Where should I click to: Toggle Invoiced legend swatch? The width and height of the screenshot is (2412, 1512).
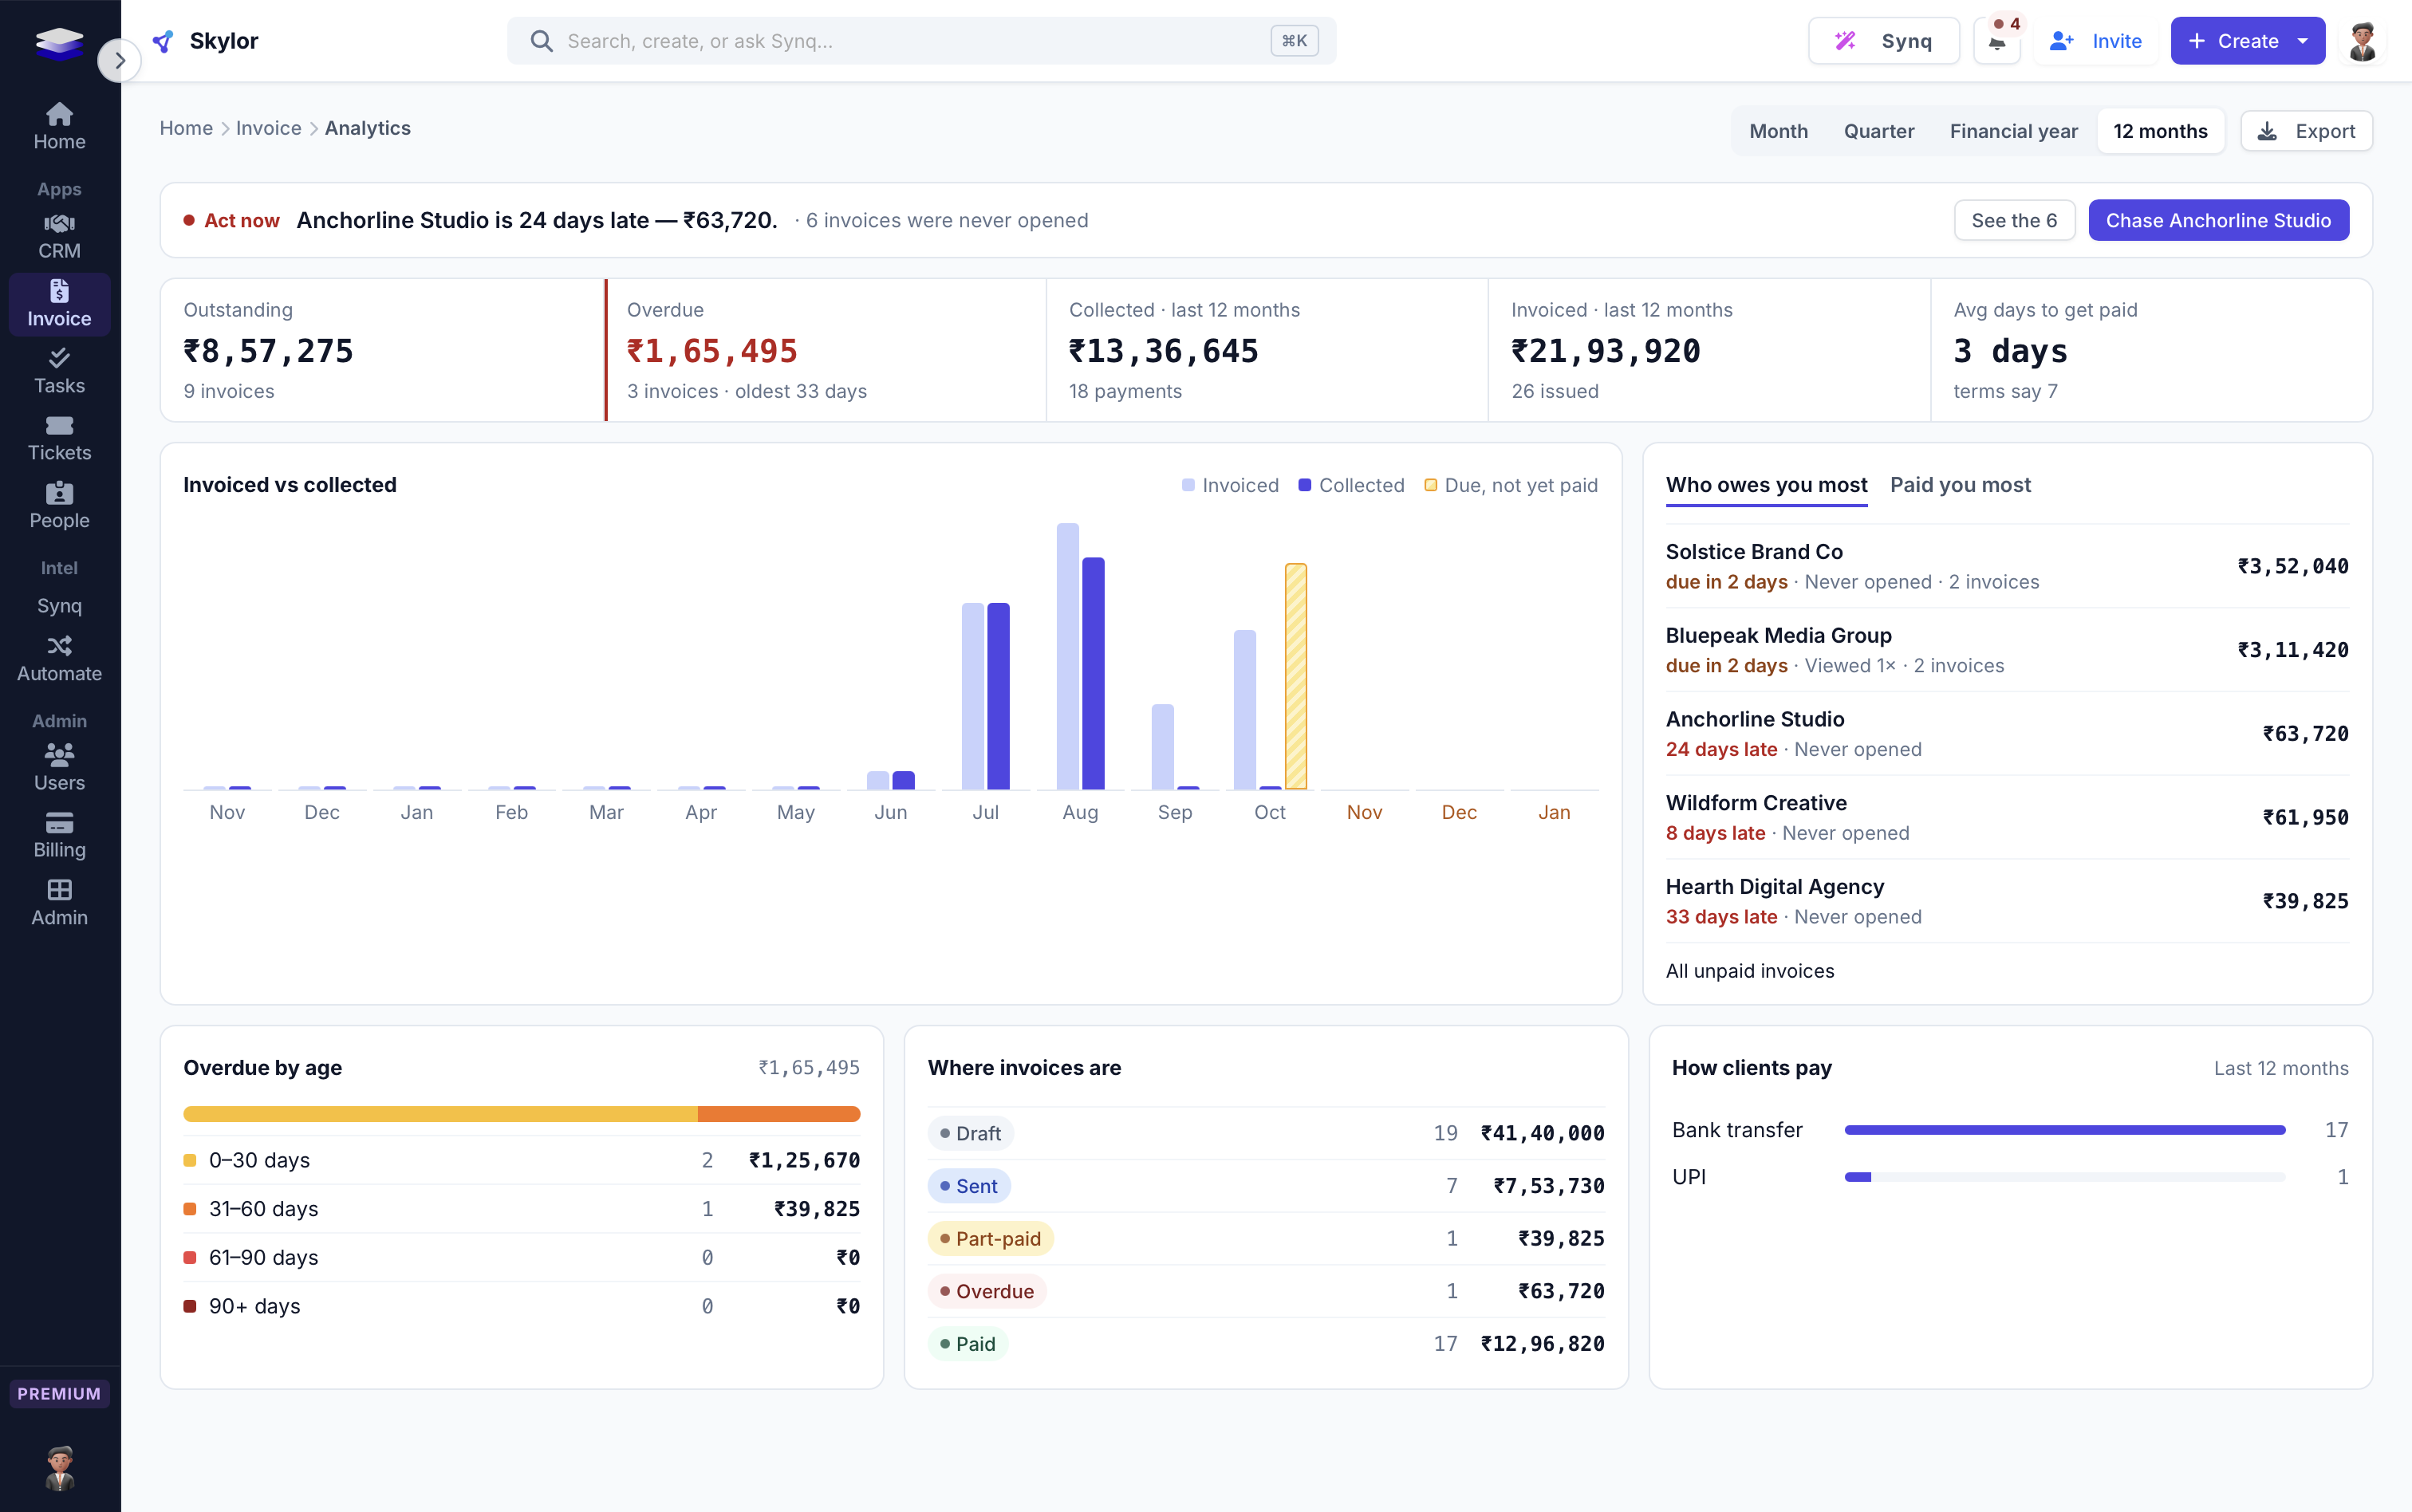[1188, 485]
